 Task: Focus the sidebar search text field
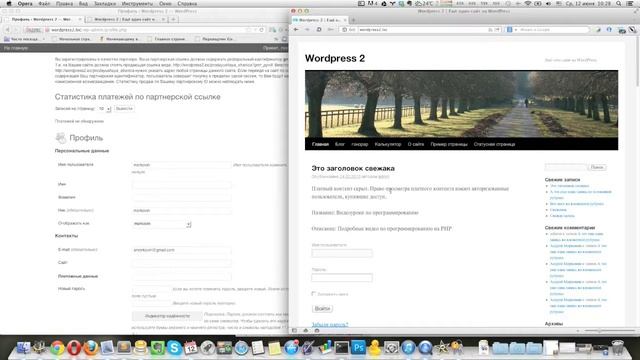[x=566, y=167]
